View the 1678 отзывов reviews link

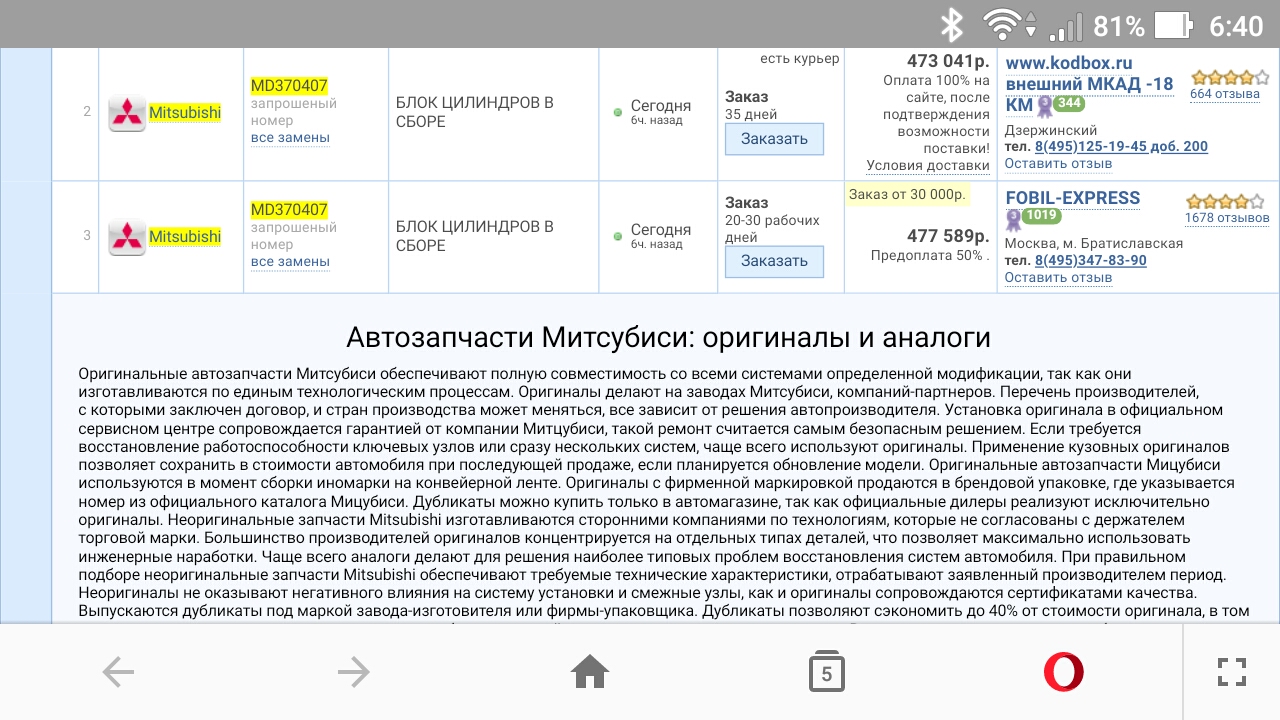[1226, 218]
